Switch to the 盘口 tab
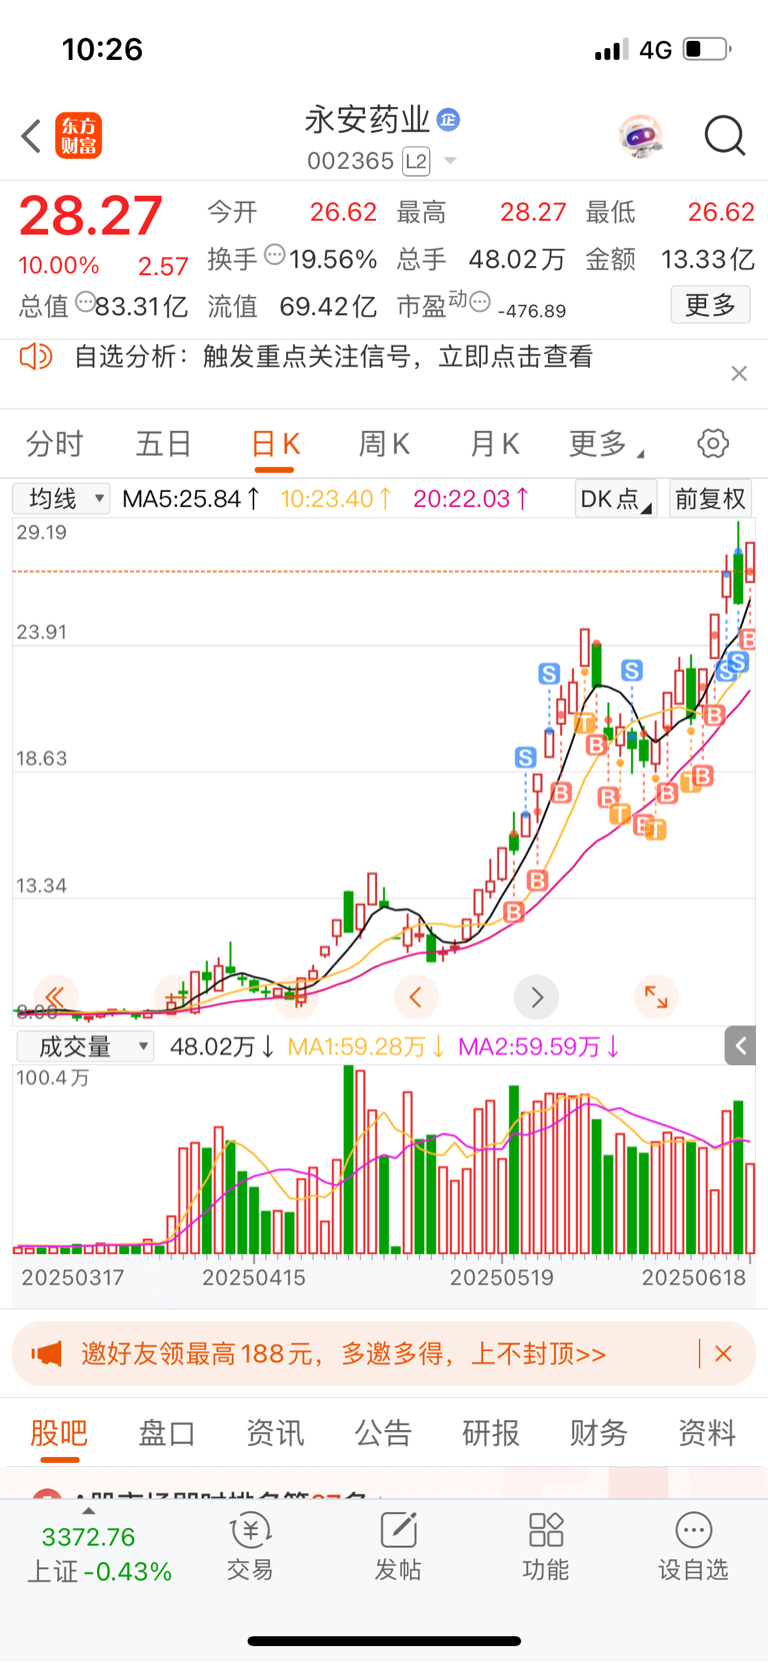 point(167,1433)
